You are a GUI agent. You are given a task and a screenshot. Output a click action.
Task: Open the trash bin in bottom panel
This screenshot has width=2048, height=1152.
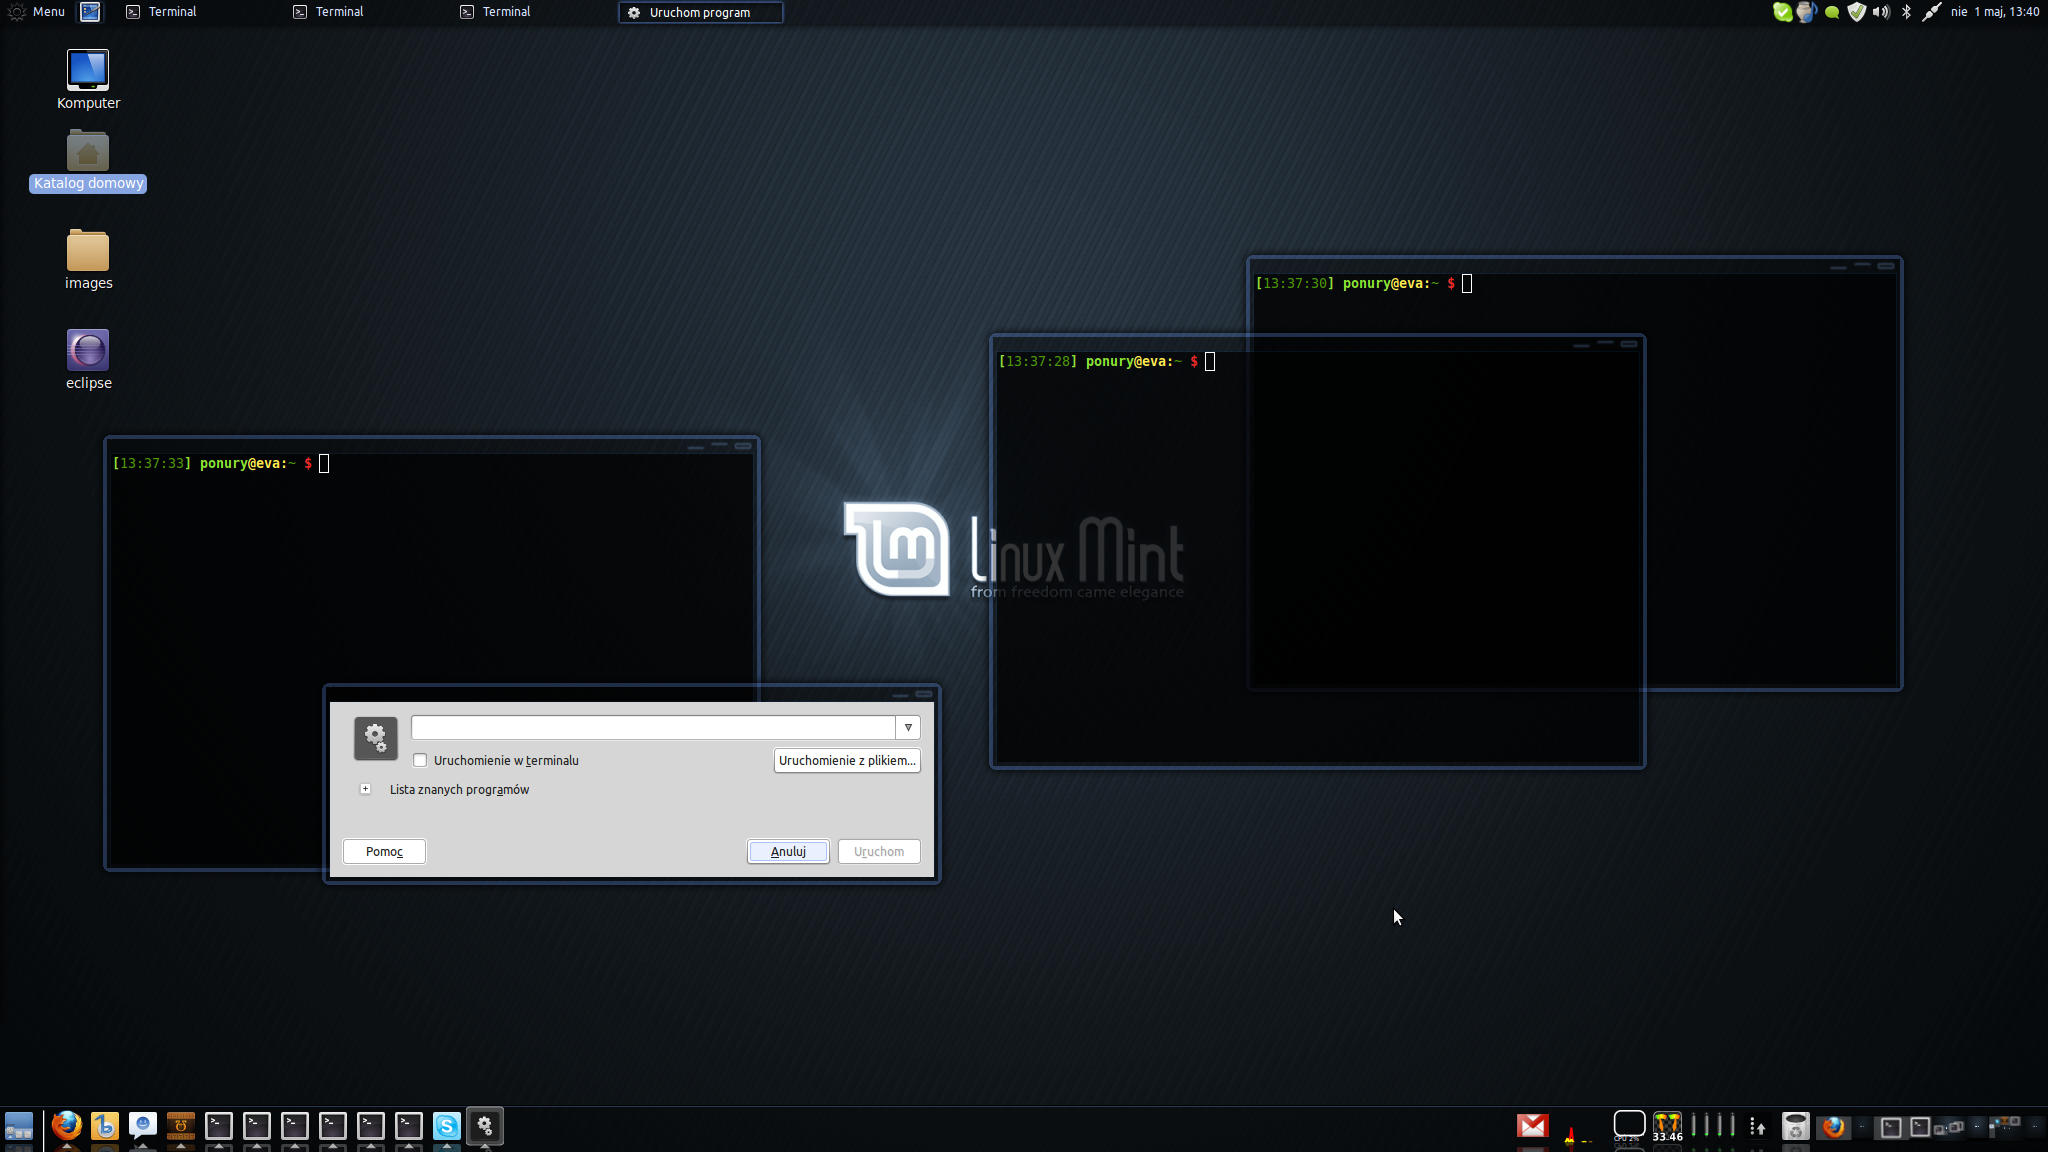click(x=1796, y=1127)
